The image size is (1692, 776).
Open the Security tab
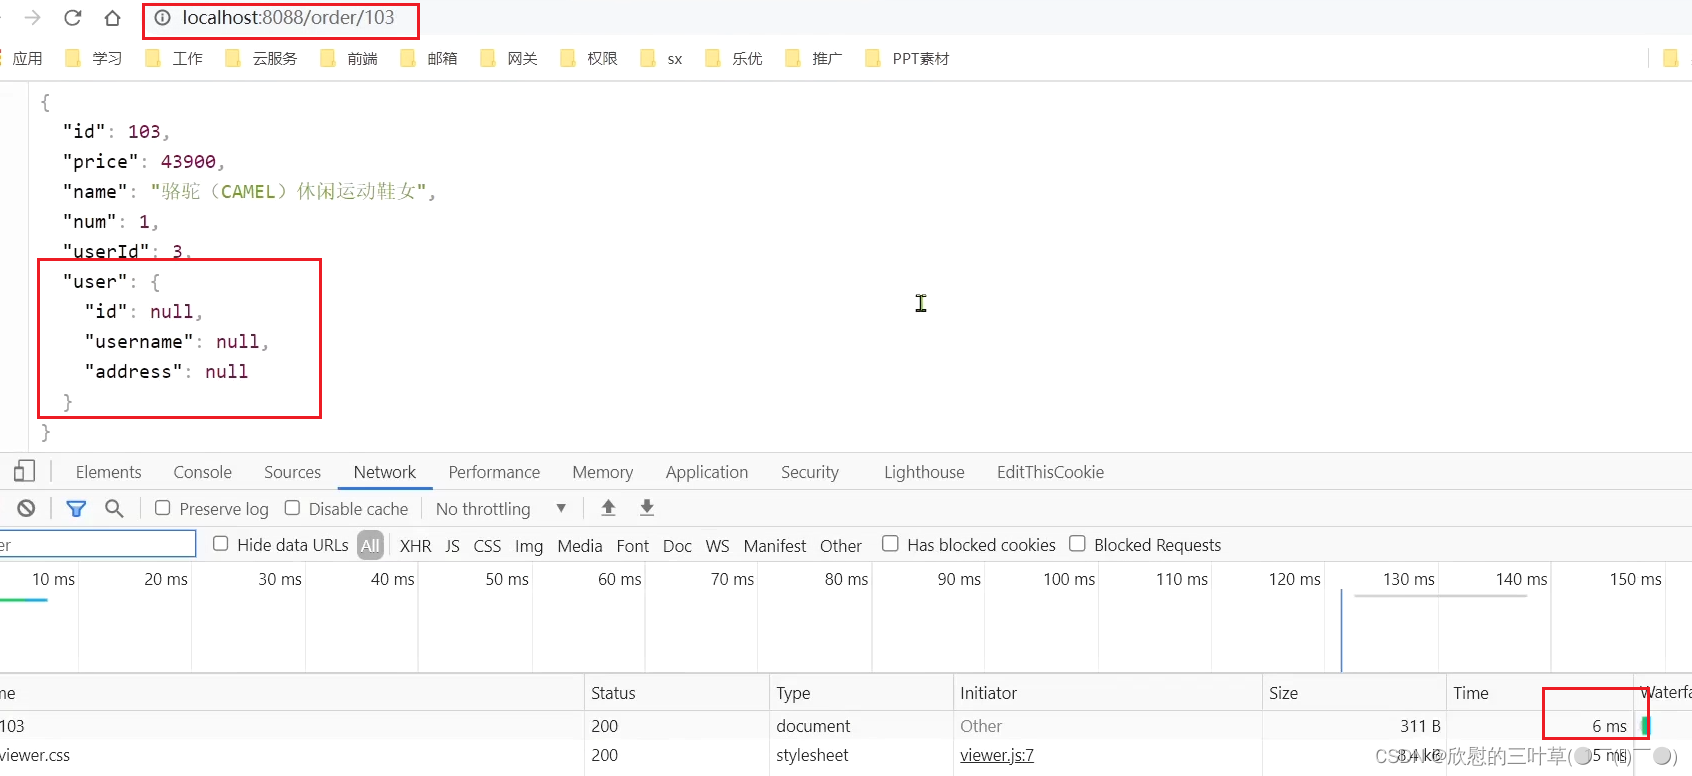coord(810,472)
